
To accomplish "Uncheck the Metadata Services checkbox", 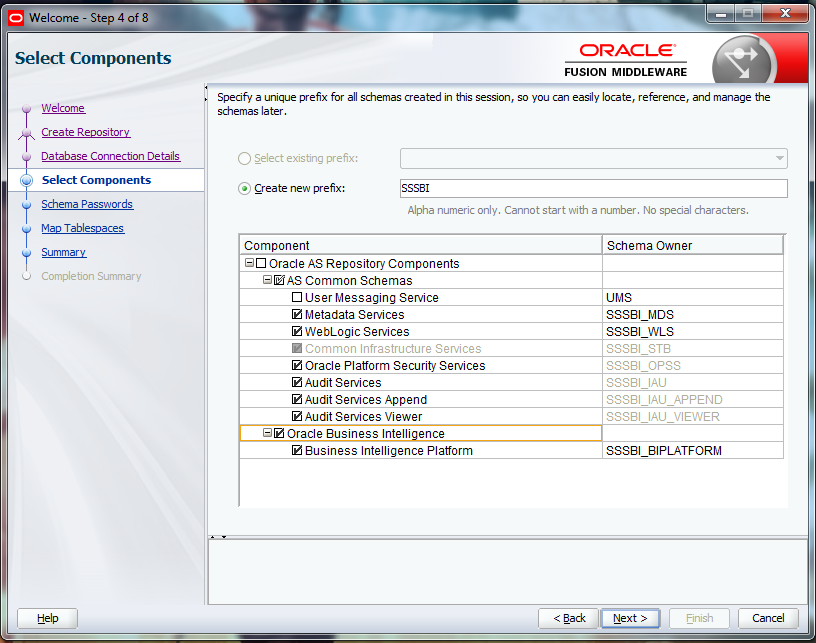I will (297, 314).
